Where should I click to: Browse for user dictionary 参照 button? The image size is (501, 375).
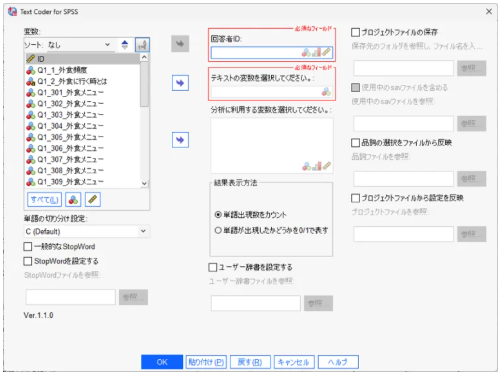318,303
